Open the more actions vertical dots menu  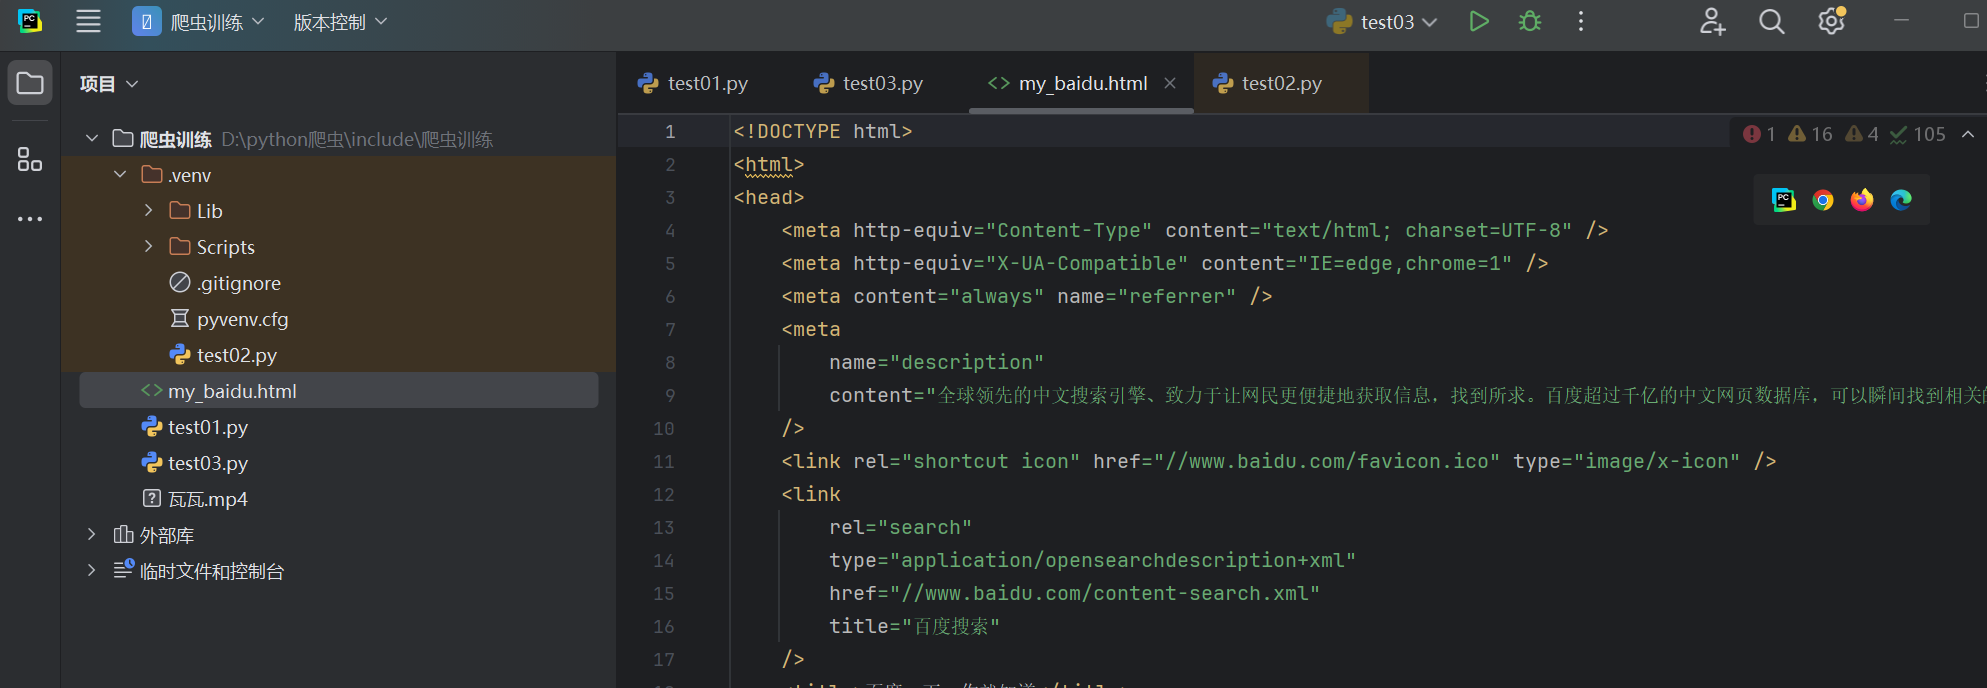(1581, 21)
